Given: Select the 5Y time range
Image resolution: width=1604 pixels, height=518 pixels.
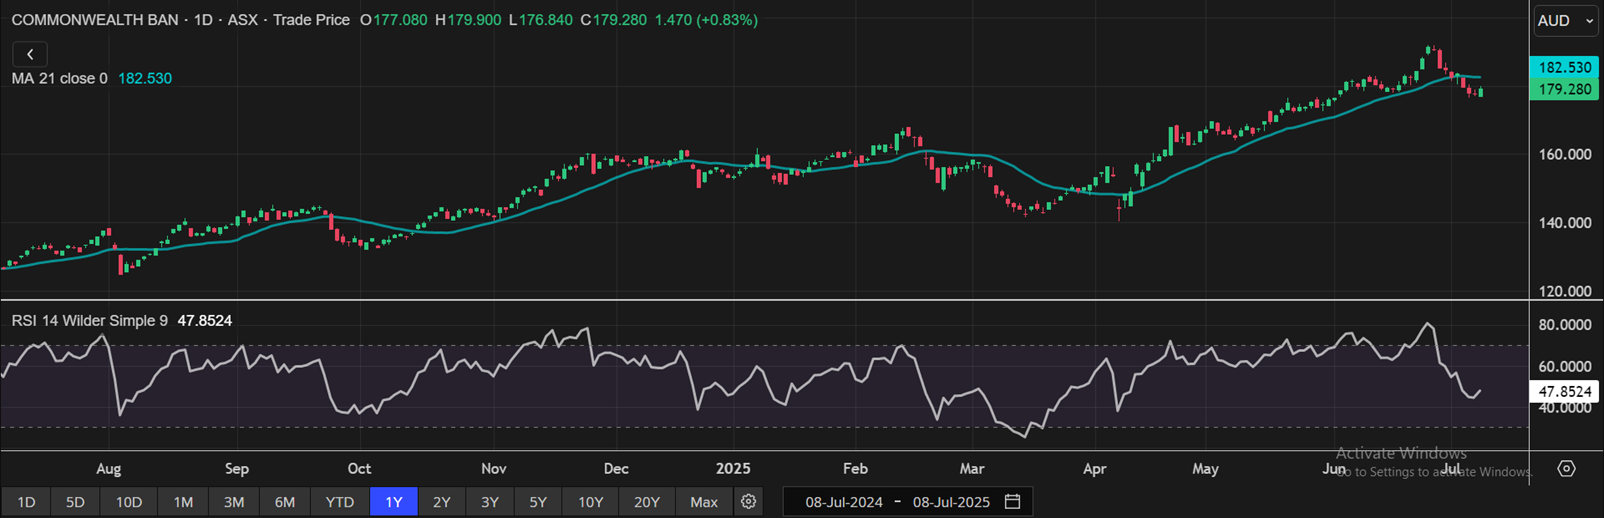Looking at the screenshot, I should (x=538, y=502).
